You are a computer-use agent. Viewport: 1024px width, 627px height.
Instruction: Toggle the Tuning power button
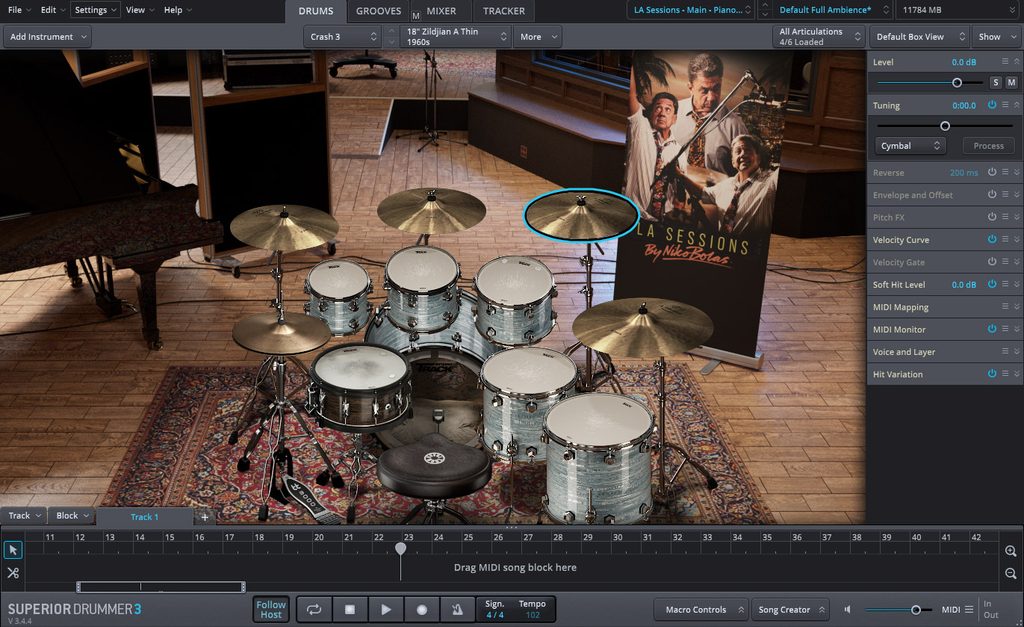click(992, 104)
